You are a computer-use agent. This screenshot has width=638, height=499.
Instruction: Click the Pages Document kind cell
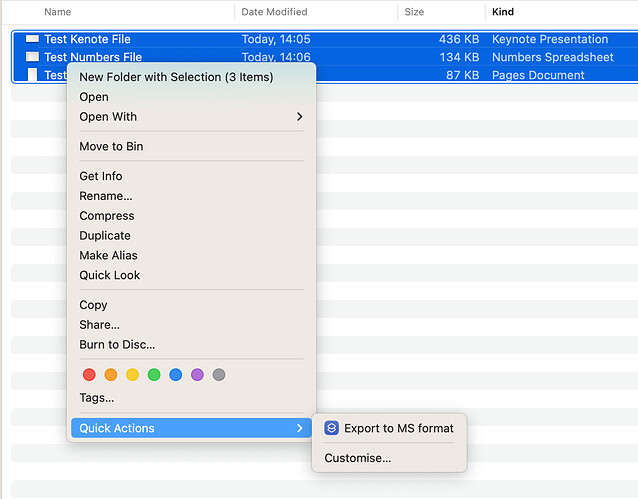(538, 75)
